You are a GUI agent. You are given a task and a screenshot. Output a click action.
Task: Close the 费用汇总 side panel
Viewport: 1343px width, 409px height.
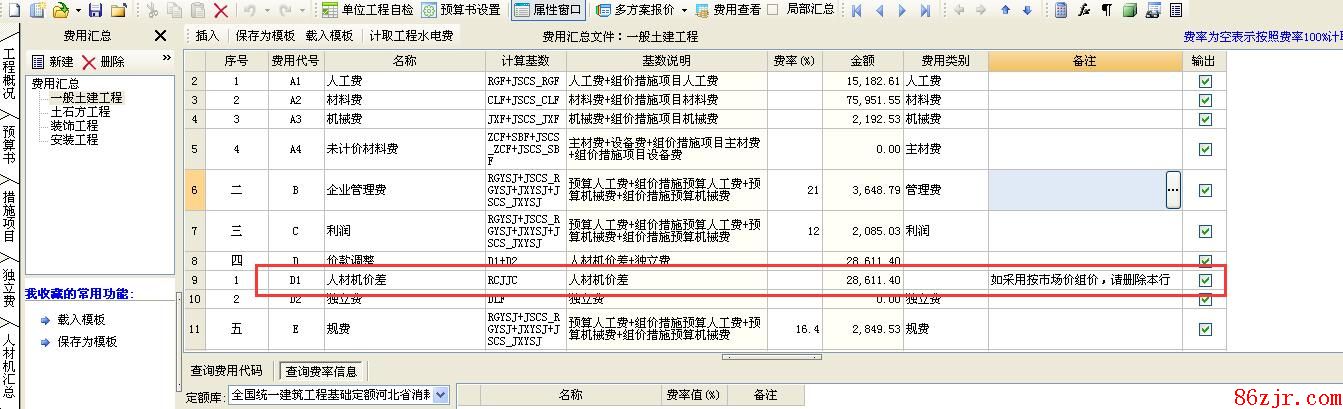[160, 36]
